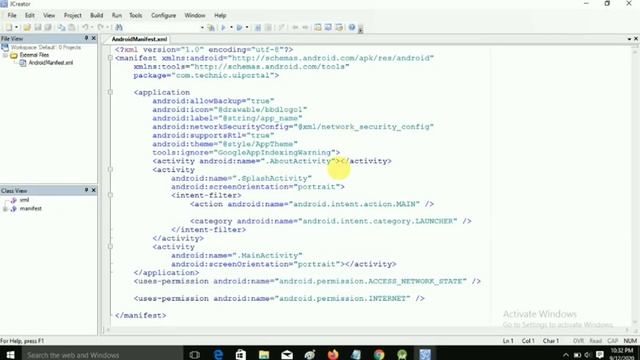
Task: Click the NUM status bar indicator
Action: pos(630,341)
